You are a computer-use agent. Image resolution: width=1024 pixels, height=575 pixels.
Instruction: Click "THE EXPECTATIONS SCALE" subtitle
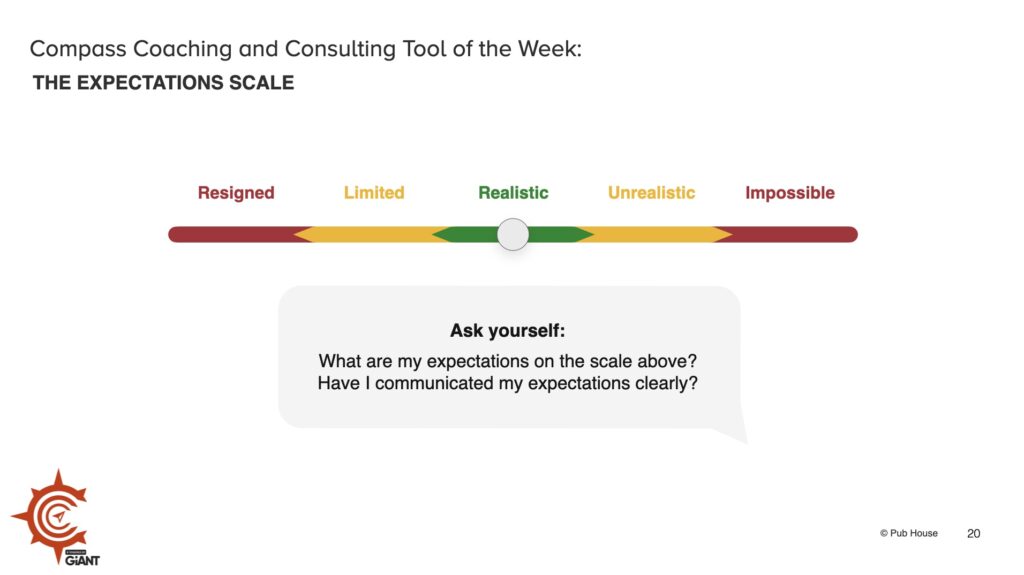(x=163, y=83)
